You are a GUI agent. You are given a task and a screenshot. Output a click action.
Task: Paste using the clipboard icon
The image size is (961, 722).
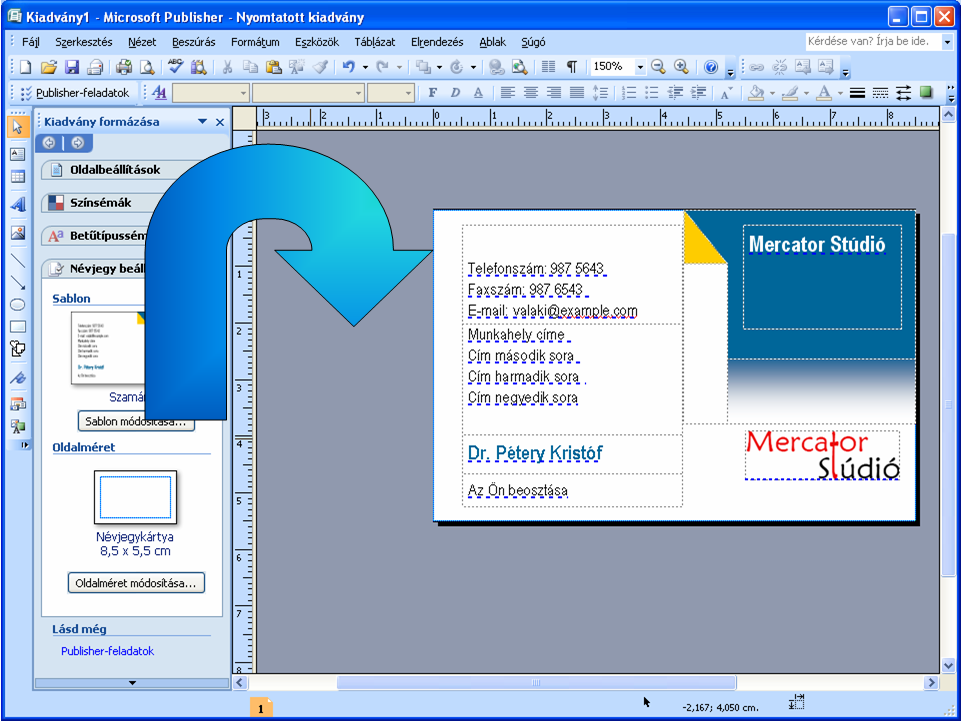coord(273,67)
